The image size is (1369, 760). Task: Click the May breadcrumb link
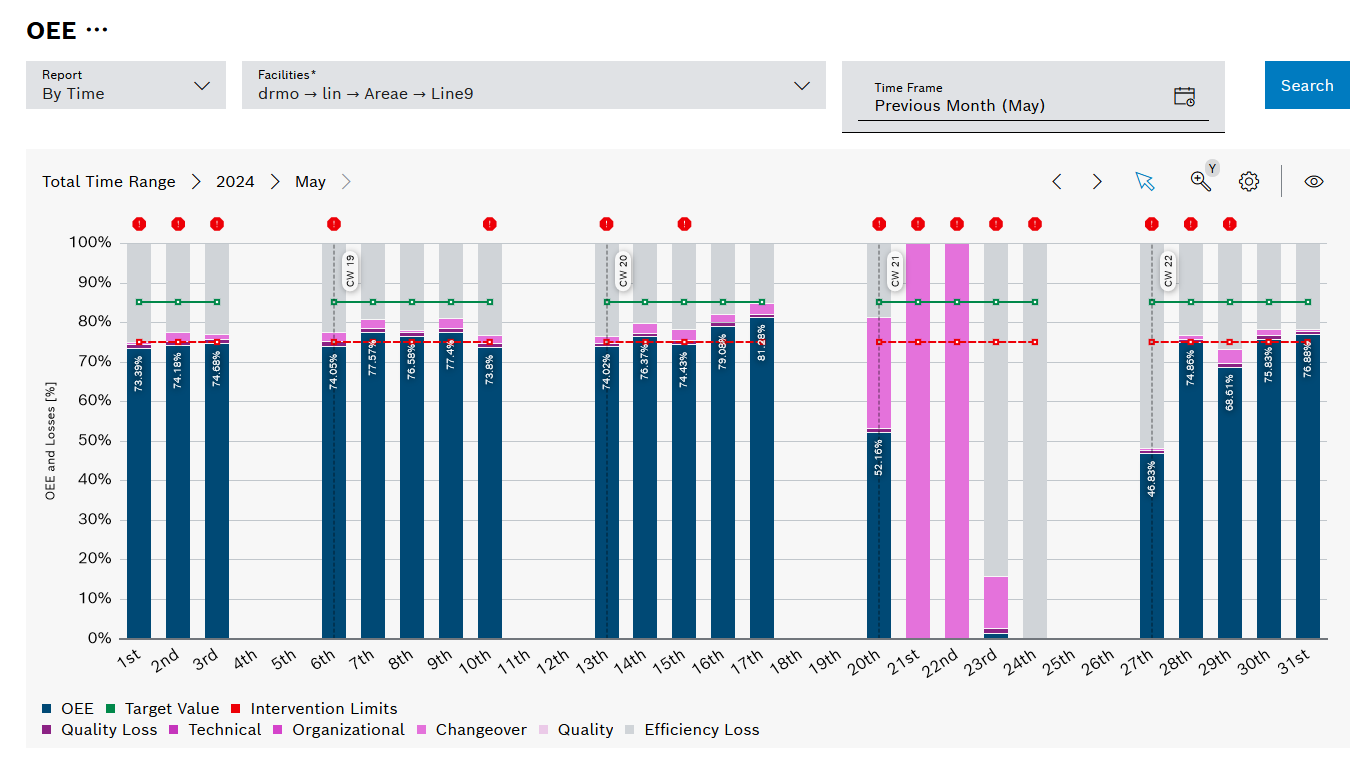point(310,182)
